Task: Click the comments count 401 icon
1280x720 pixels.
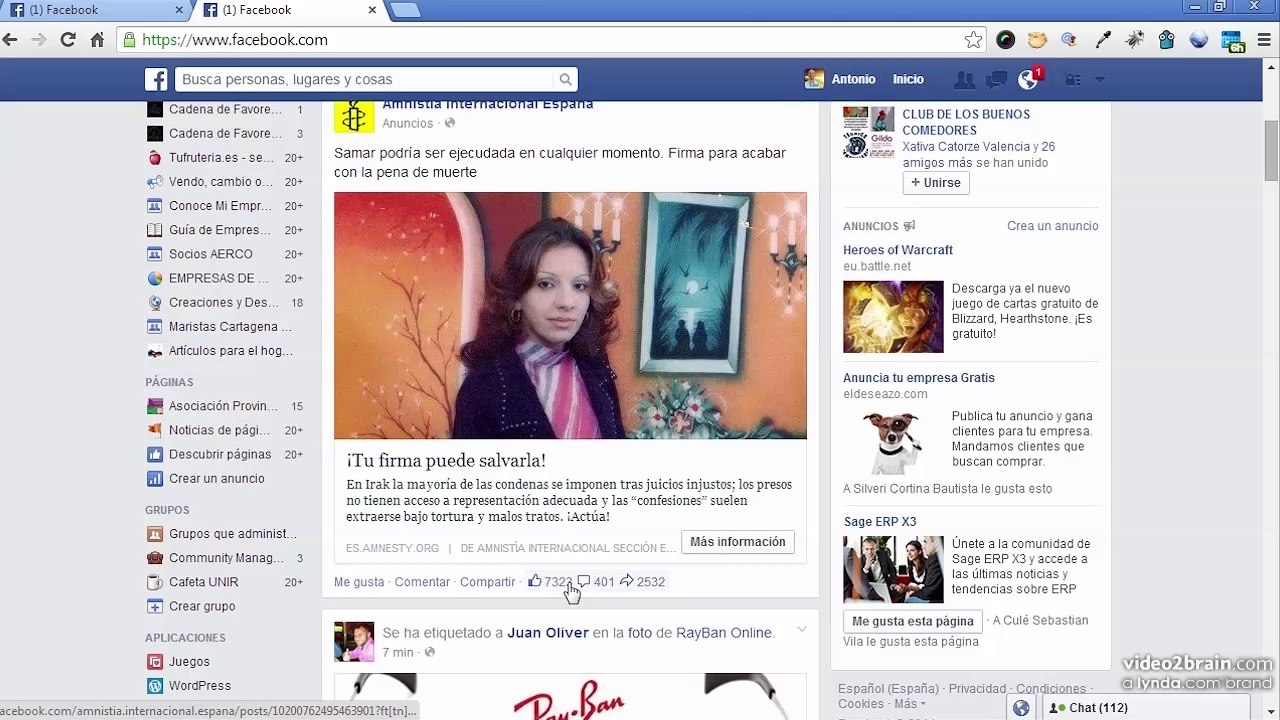Action: [x=596, y=581]
